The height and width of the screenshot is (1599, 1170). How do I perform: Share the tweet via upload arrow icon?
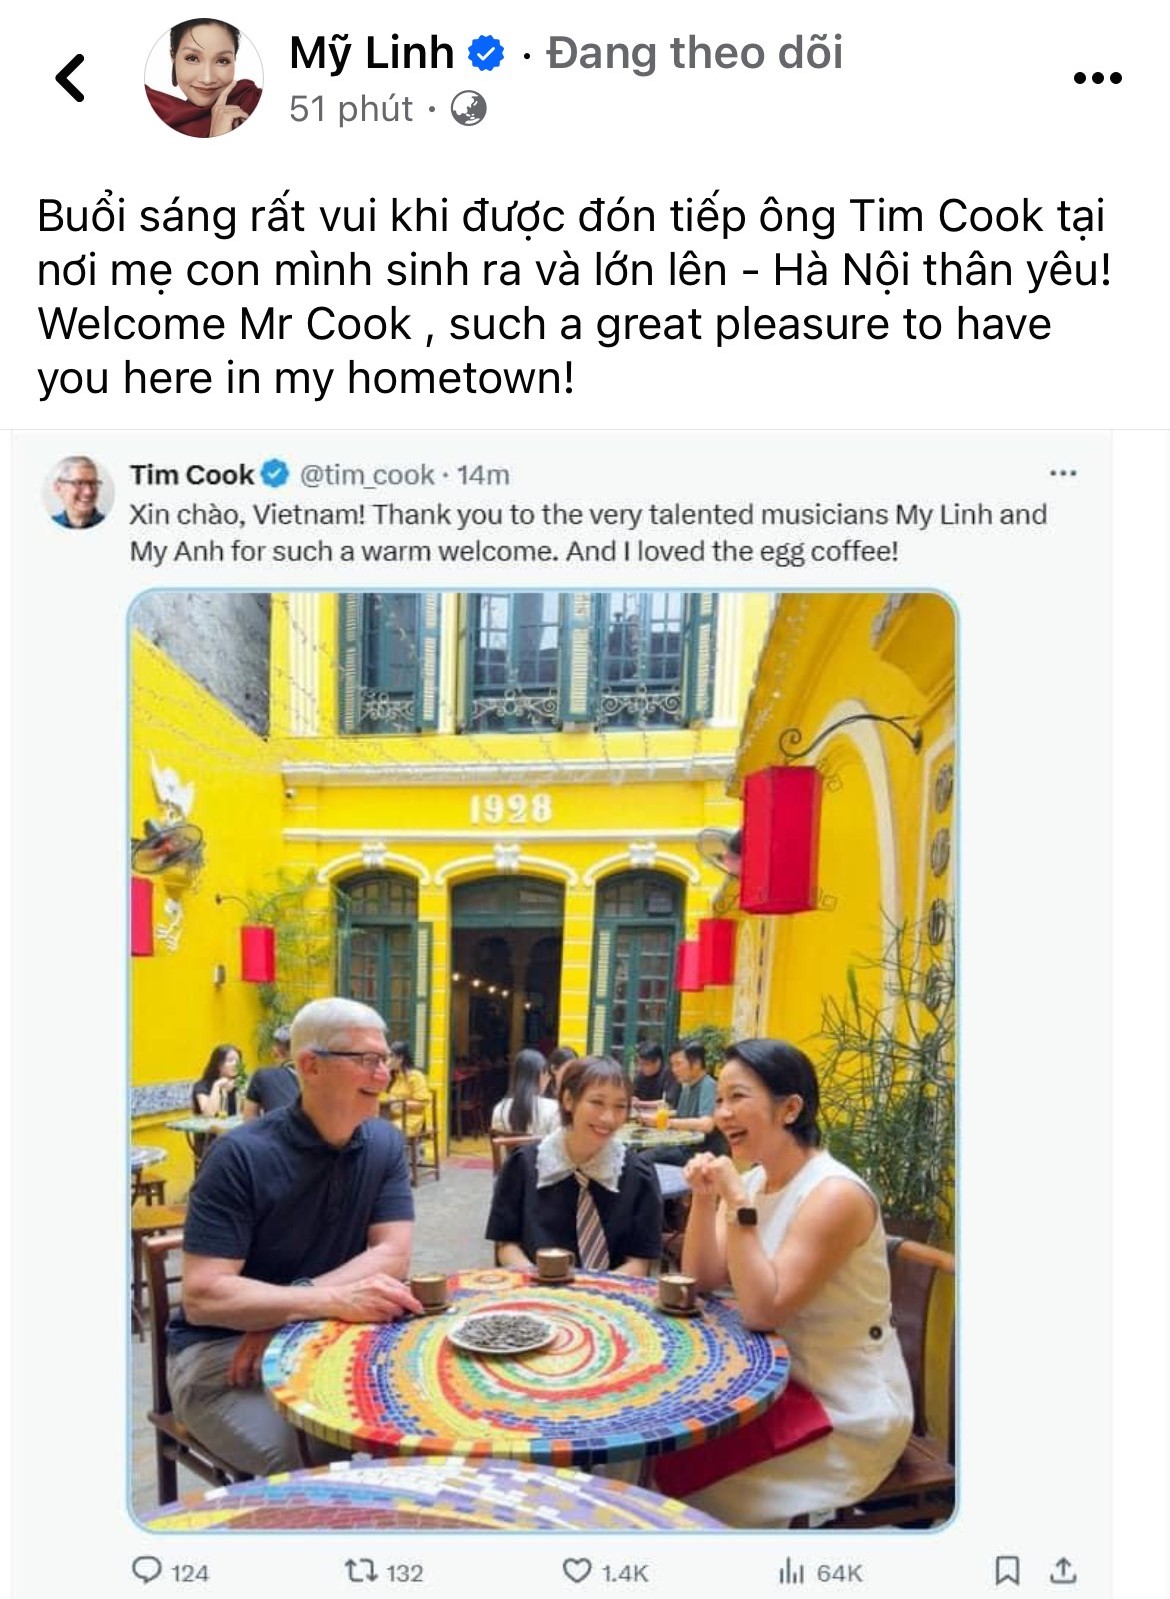pos(1062,1571)
